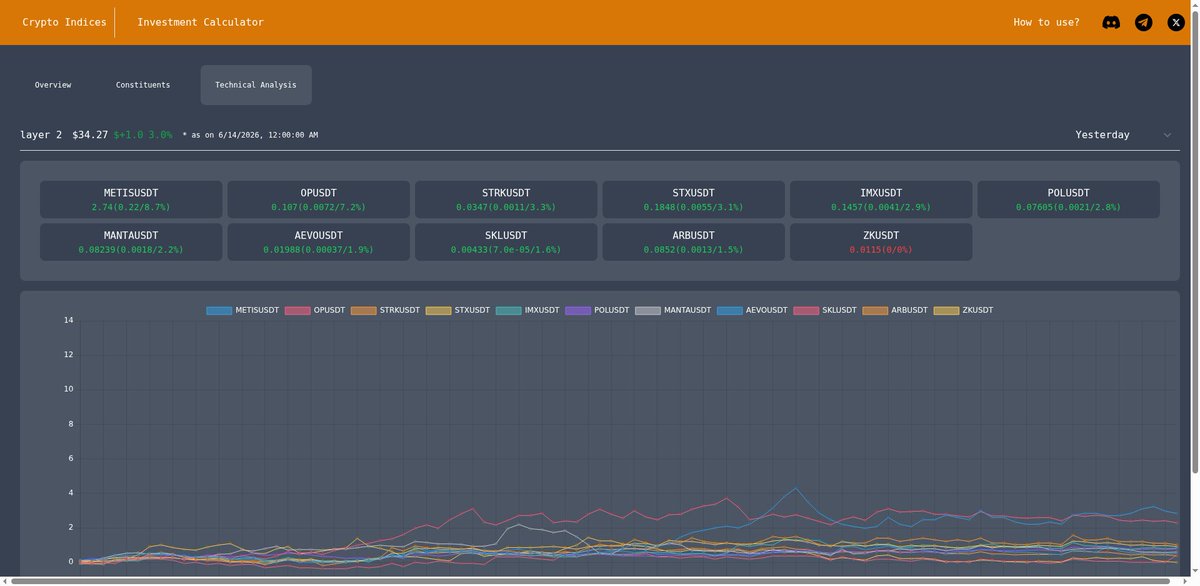1200x586 pixels.
Task: Select the IMXUSDT card
Action: pyautogui.click(x=881, y=199)
